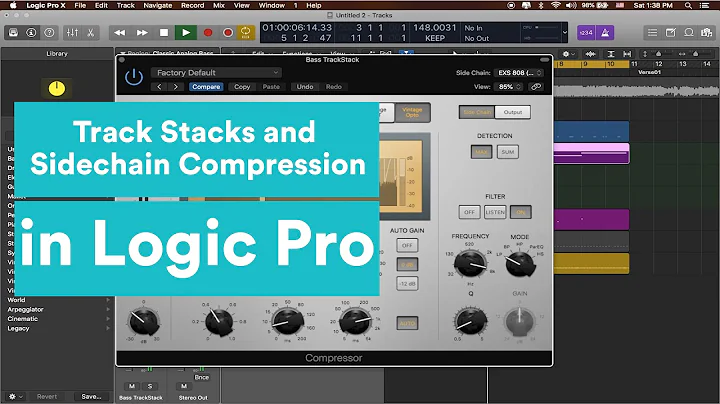Image resolution: width=720 pixels, height=404 pixels.
Task: Open the Note Pads icon
Action: 670,33
